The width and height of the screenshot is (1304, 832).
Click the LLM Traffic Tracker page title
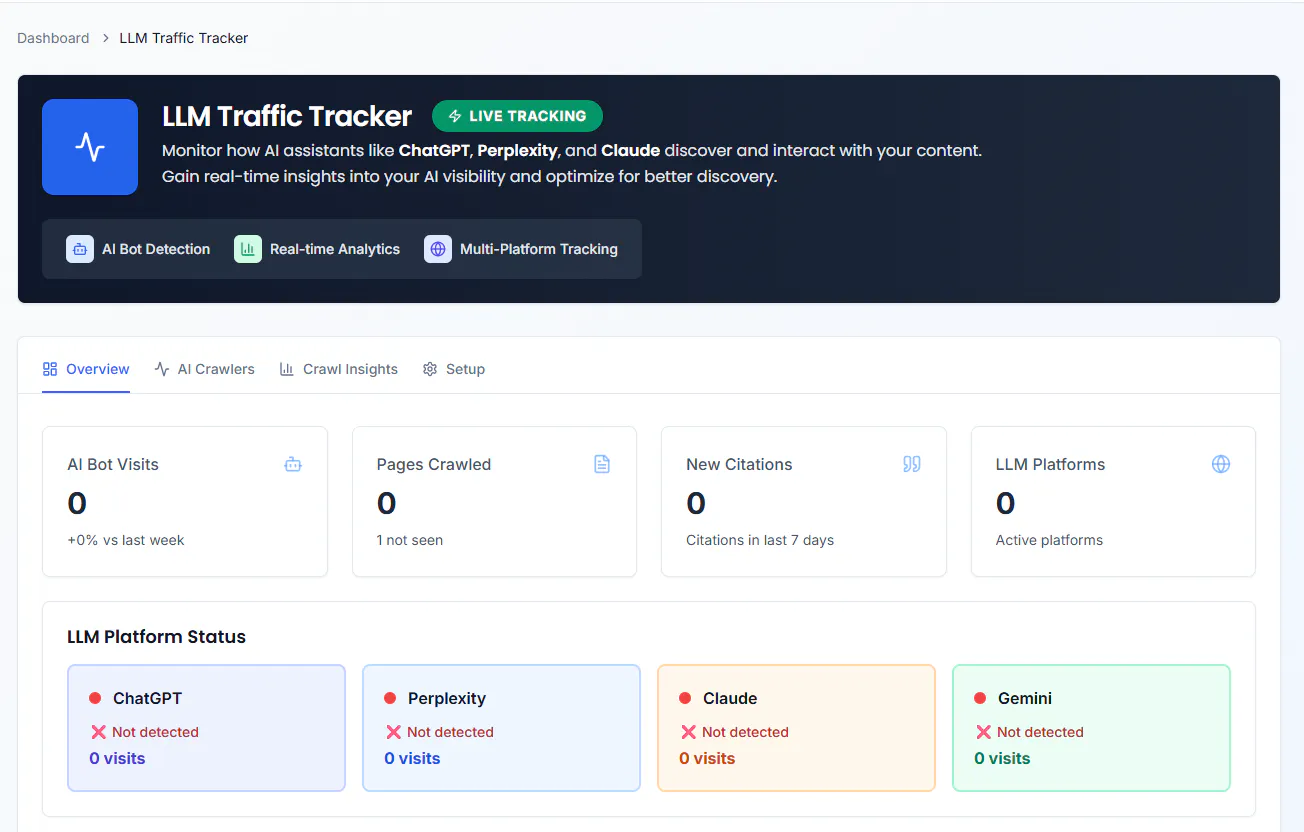coord(287,116)
